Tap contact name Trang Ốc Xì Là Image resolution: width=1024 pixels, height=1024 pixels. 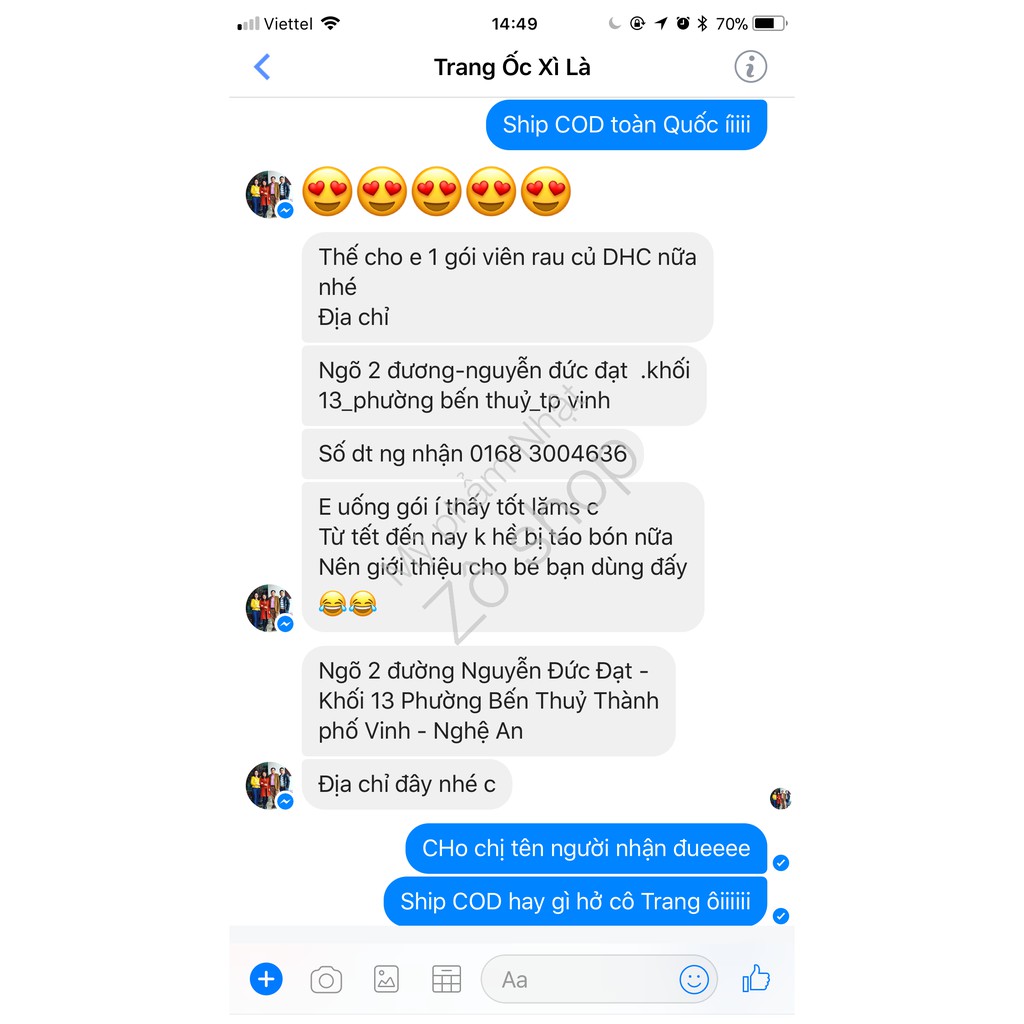(x=512, y=67)
